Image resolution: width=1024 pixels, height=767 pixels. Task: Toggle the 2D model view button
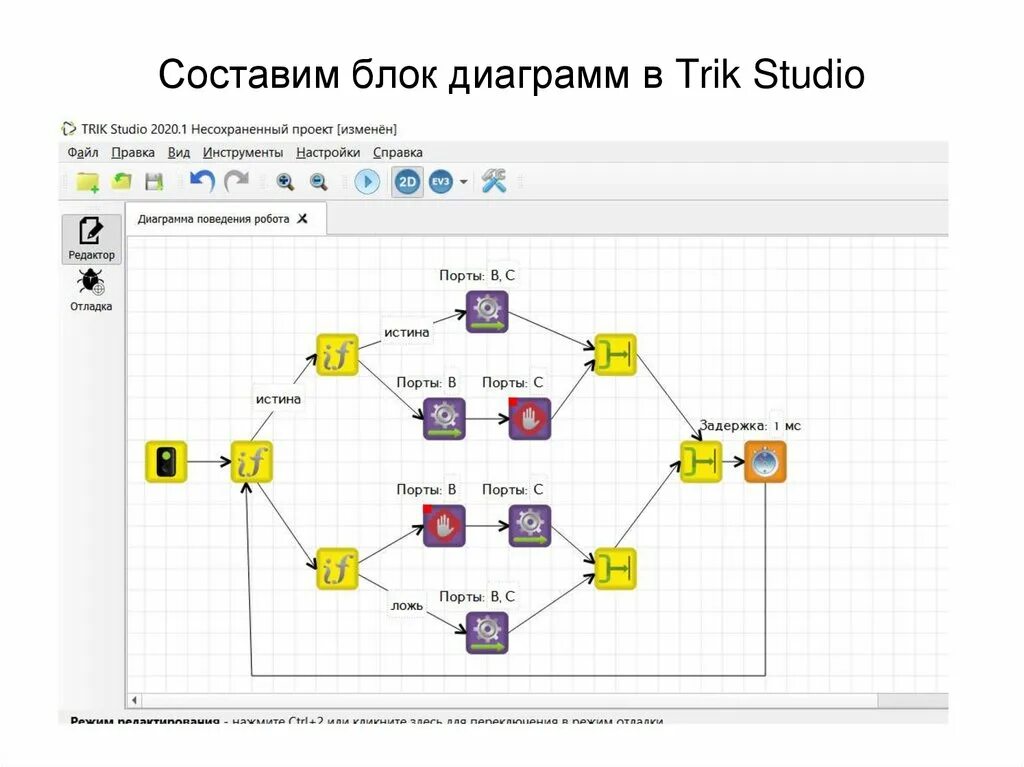407,182
